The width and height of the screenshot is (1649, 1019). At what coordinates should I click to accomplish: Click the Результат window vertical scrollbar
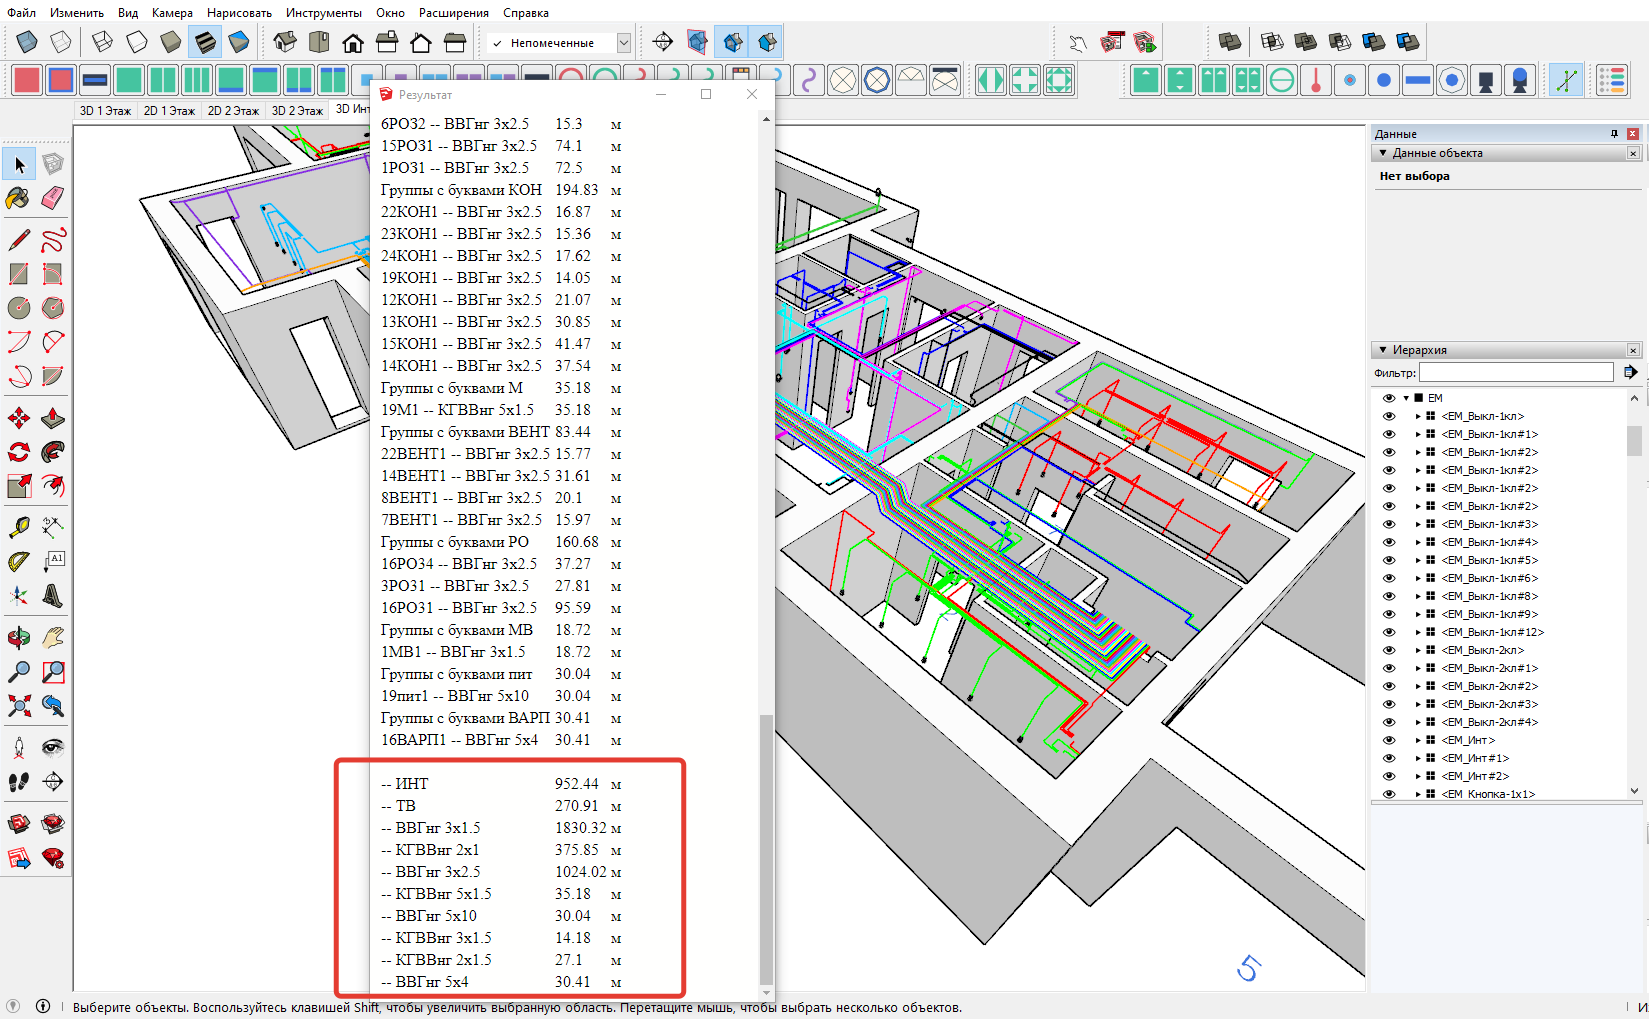766,850
